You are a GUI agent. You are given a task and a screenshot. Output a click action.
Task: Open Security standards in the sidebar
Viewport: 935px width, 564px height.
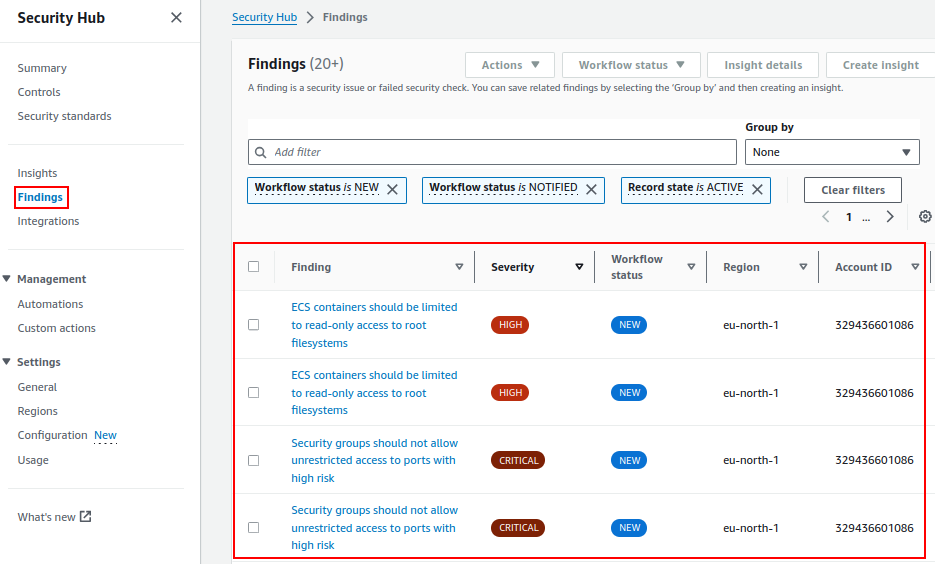(64, 116)
